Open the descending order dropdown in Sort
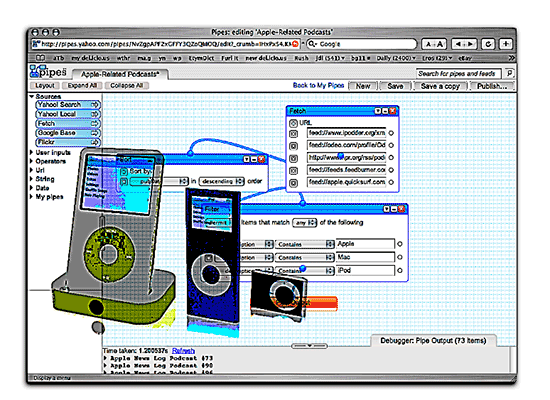Viewport: 550px width, 400px height. pyautogui.click(x=222, y=181)
